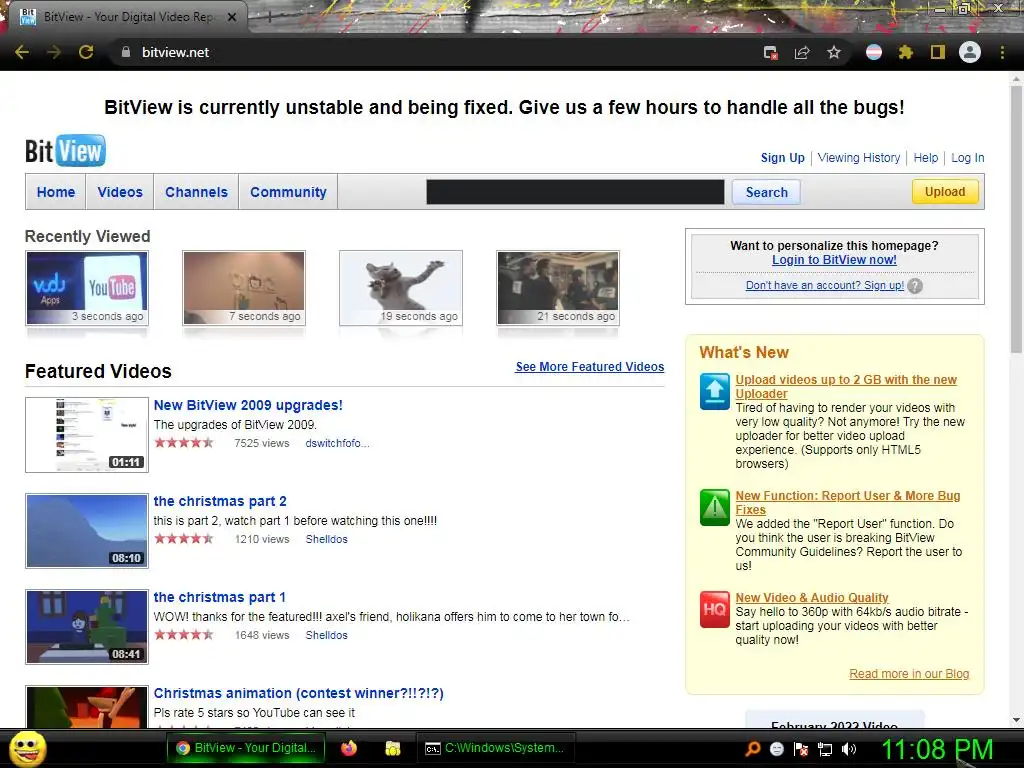Open Shelldos link under christmas part 2
1024x768 pixels.
click(327, 539)
